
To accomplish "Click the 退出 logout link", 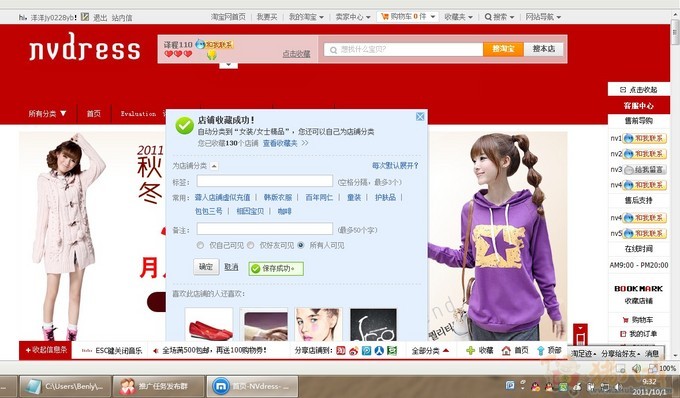I will (100, 18).
